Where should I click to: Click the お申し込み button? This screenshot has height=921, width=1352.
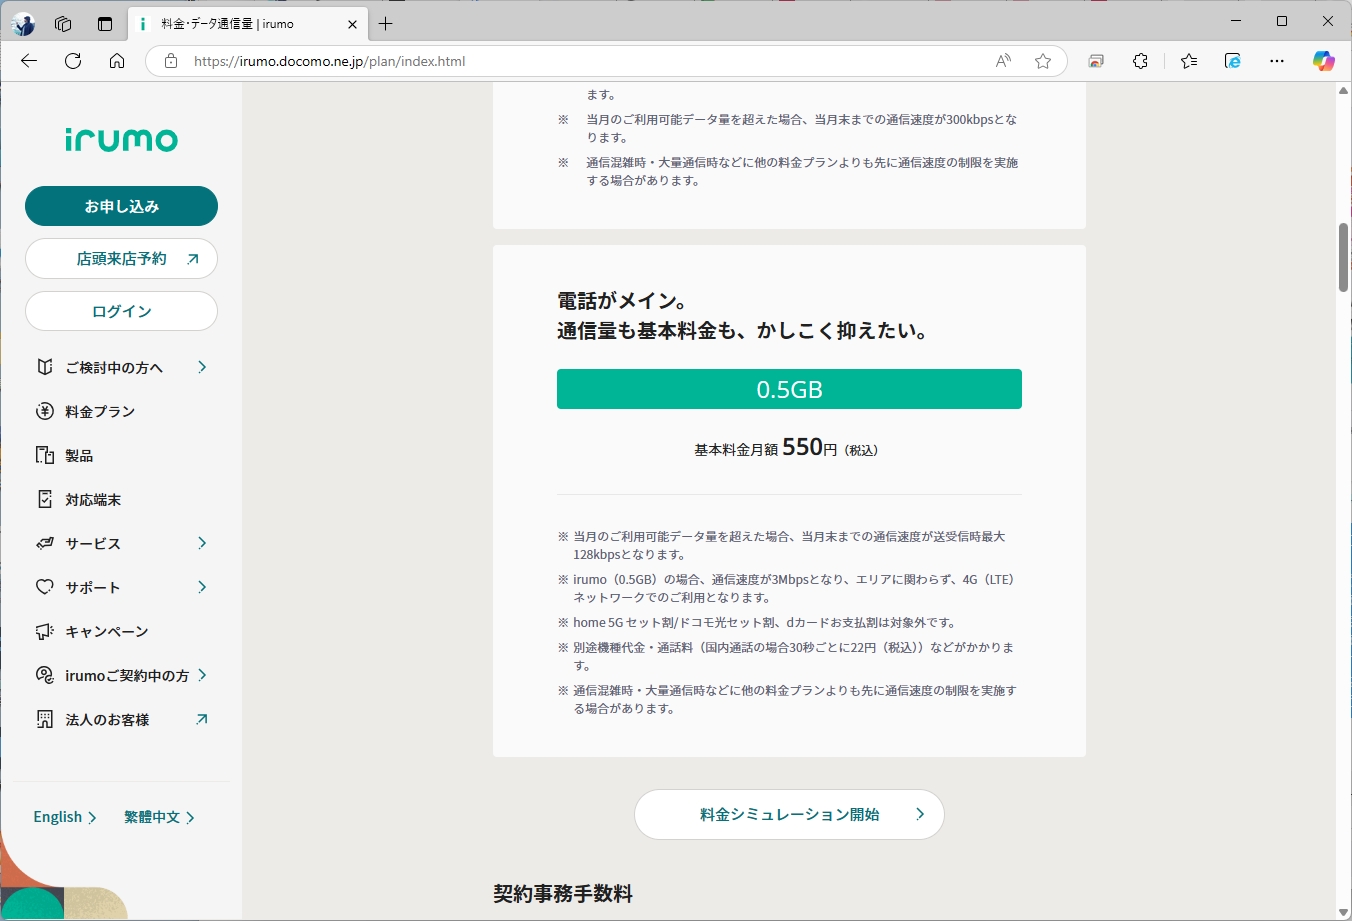(121, 206)
